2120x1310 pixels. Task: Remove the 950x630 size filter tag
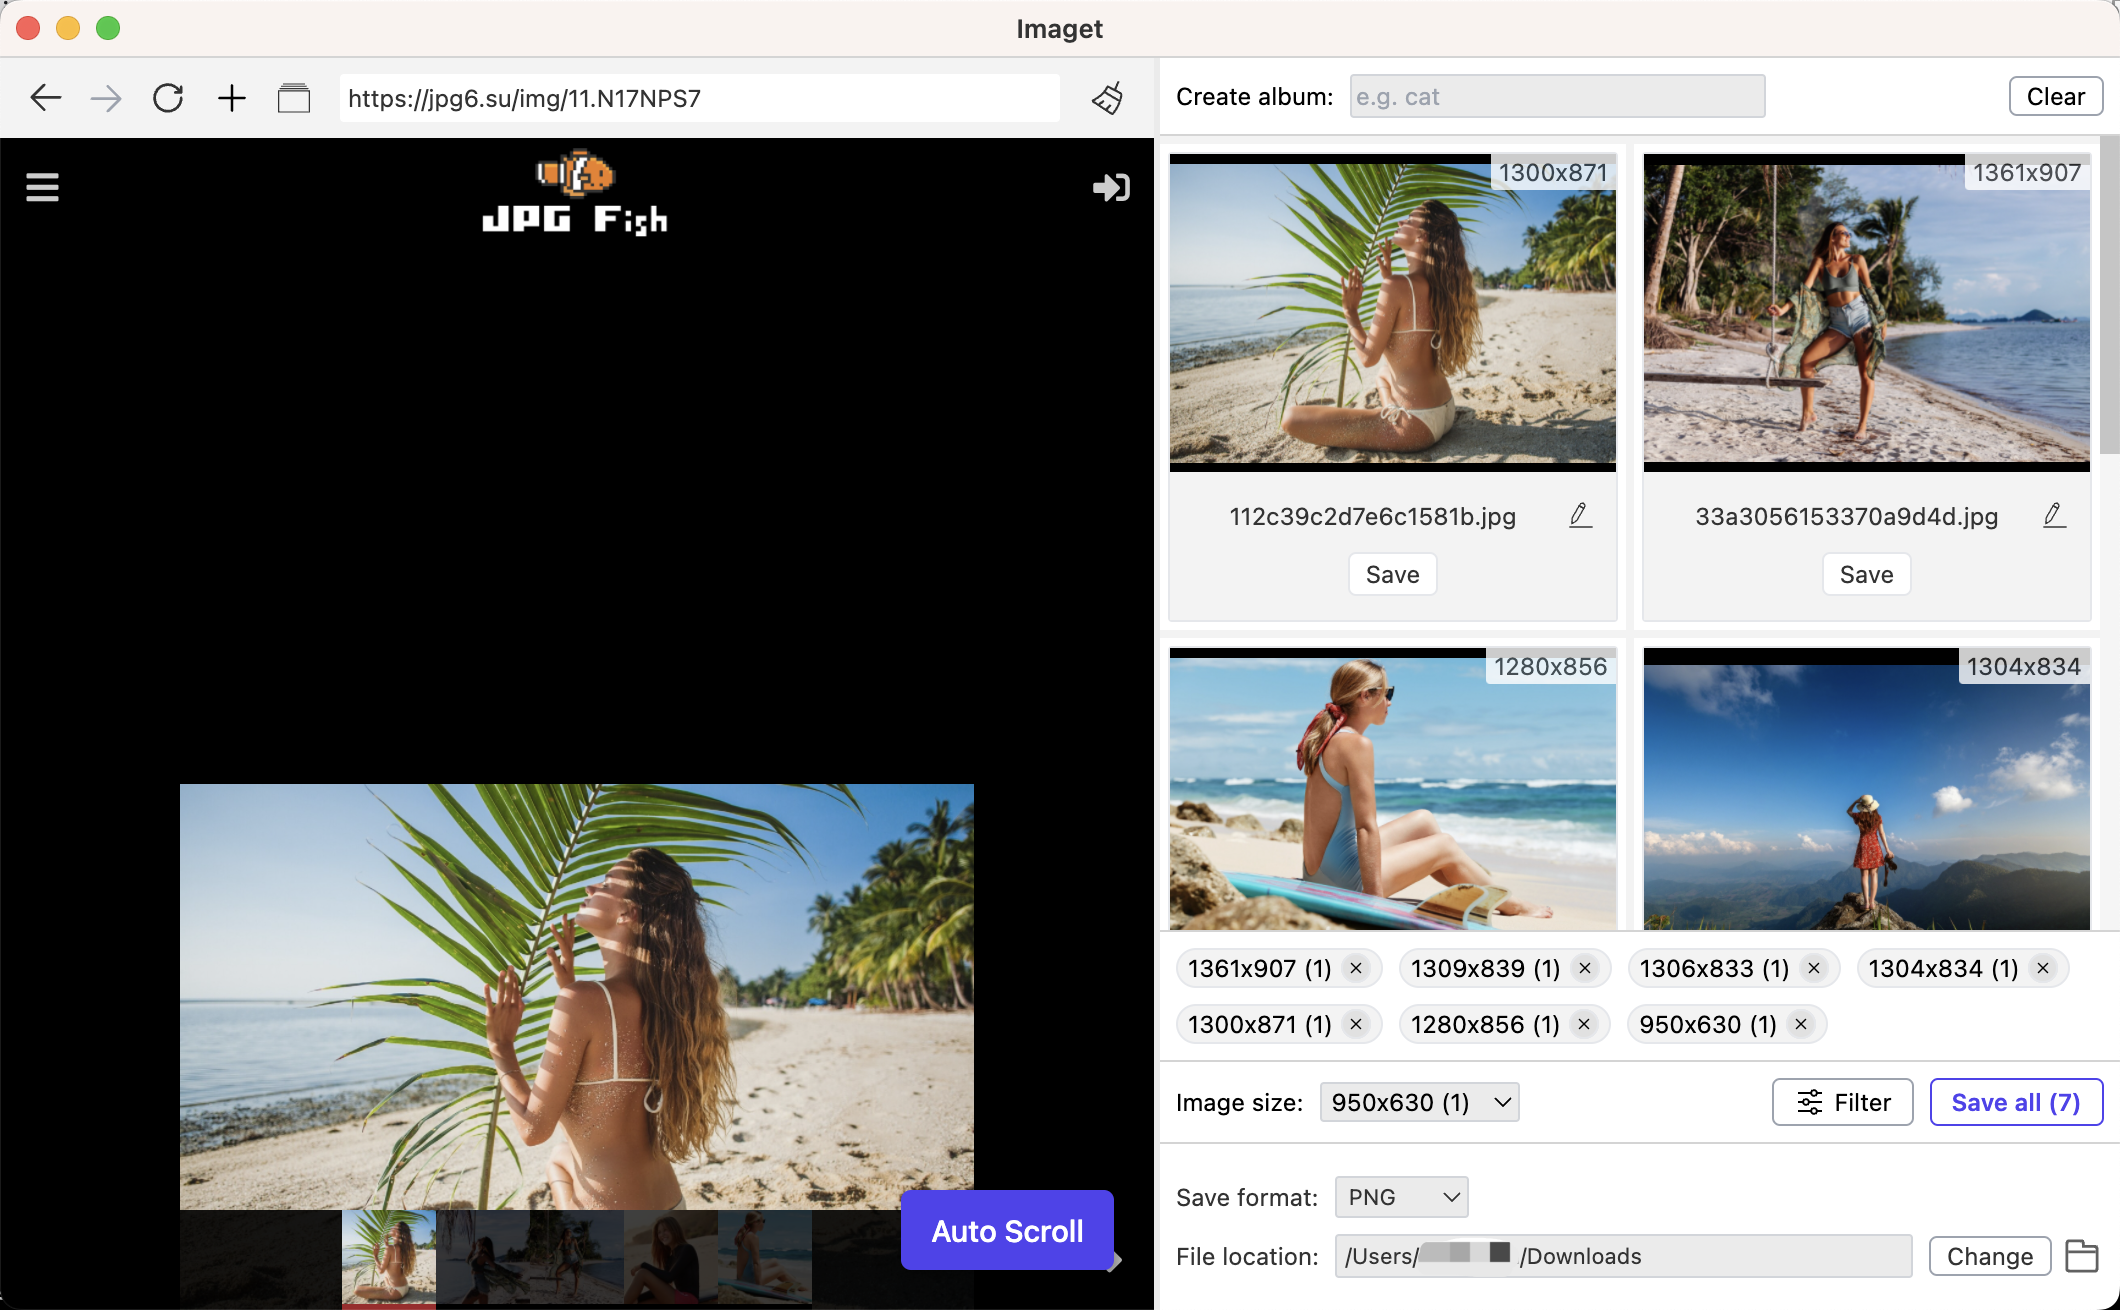[1801, 1024]
